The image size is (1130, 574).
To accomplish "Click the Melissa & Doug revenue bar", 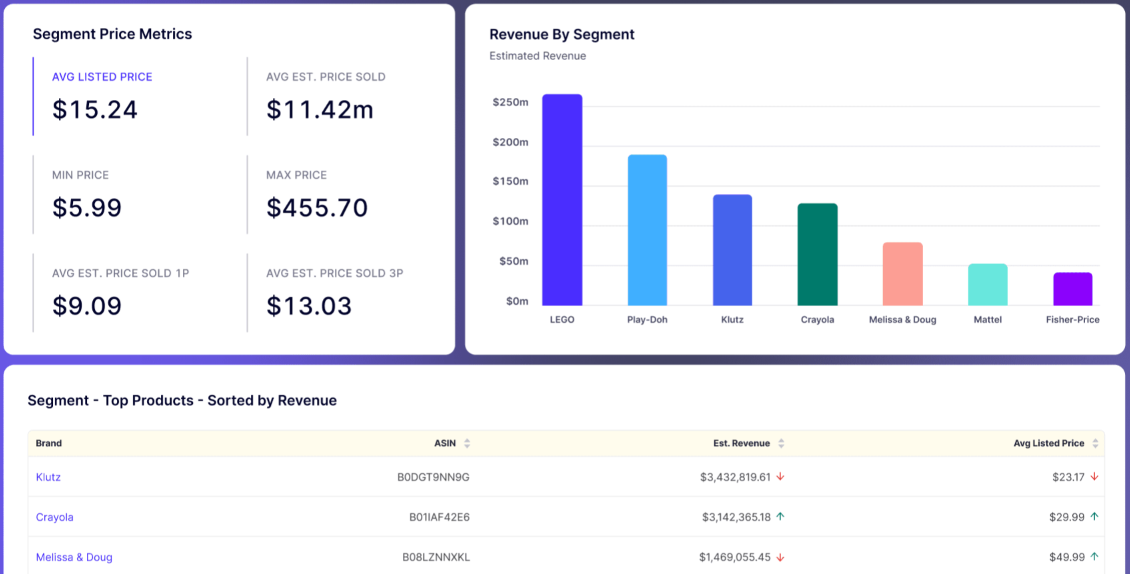I will (903, 274).
